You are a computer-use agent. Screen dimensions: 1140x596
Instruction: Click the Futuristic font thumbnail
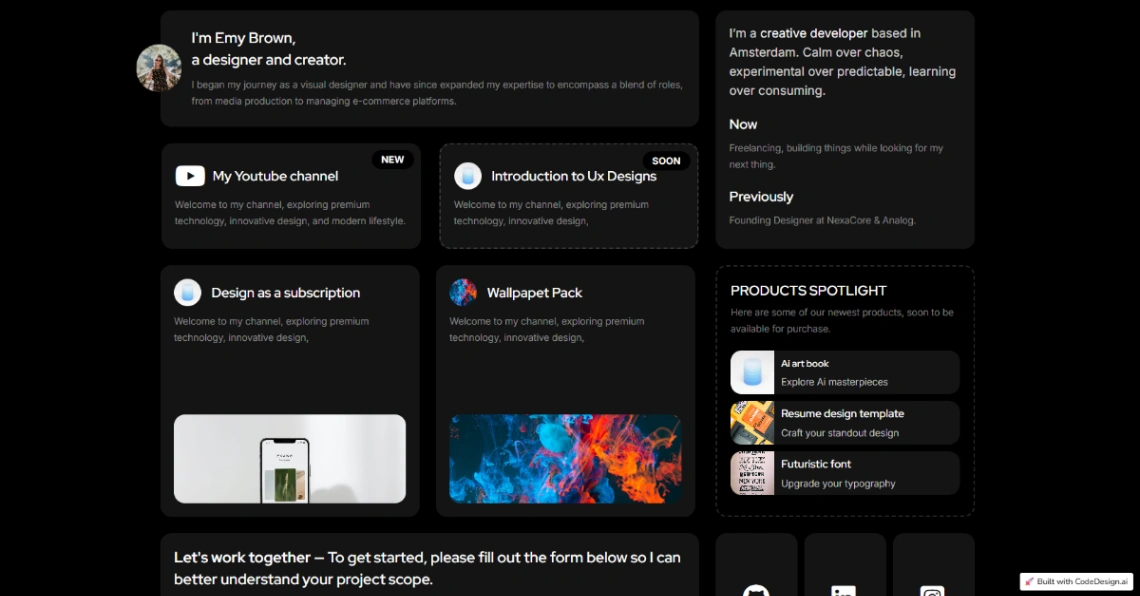[x=752, y=473]
